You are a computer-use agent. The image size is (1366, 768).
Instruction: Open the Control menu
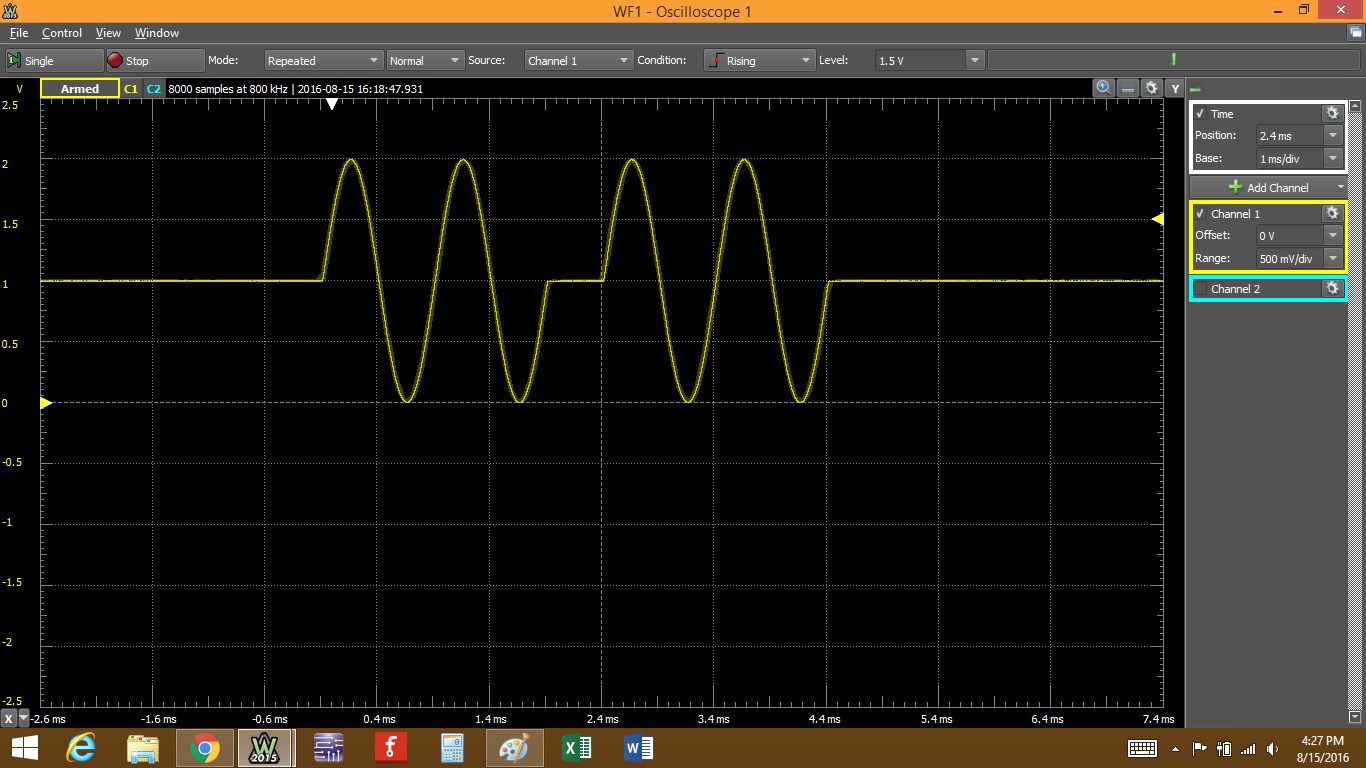point(62,33)
